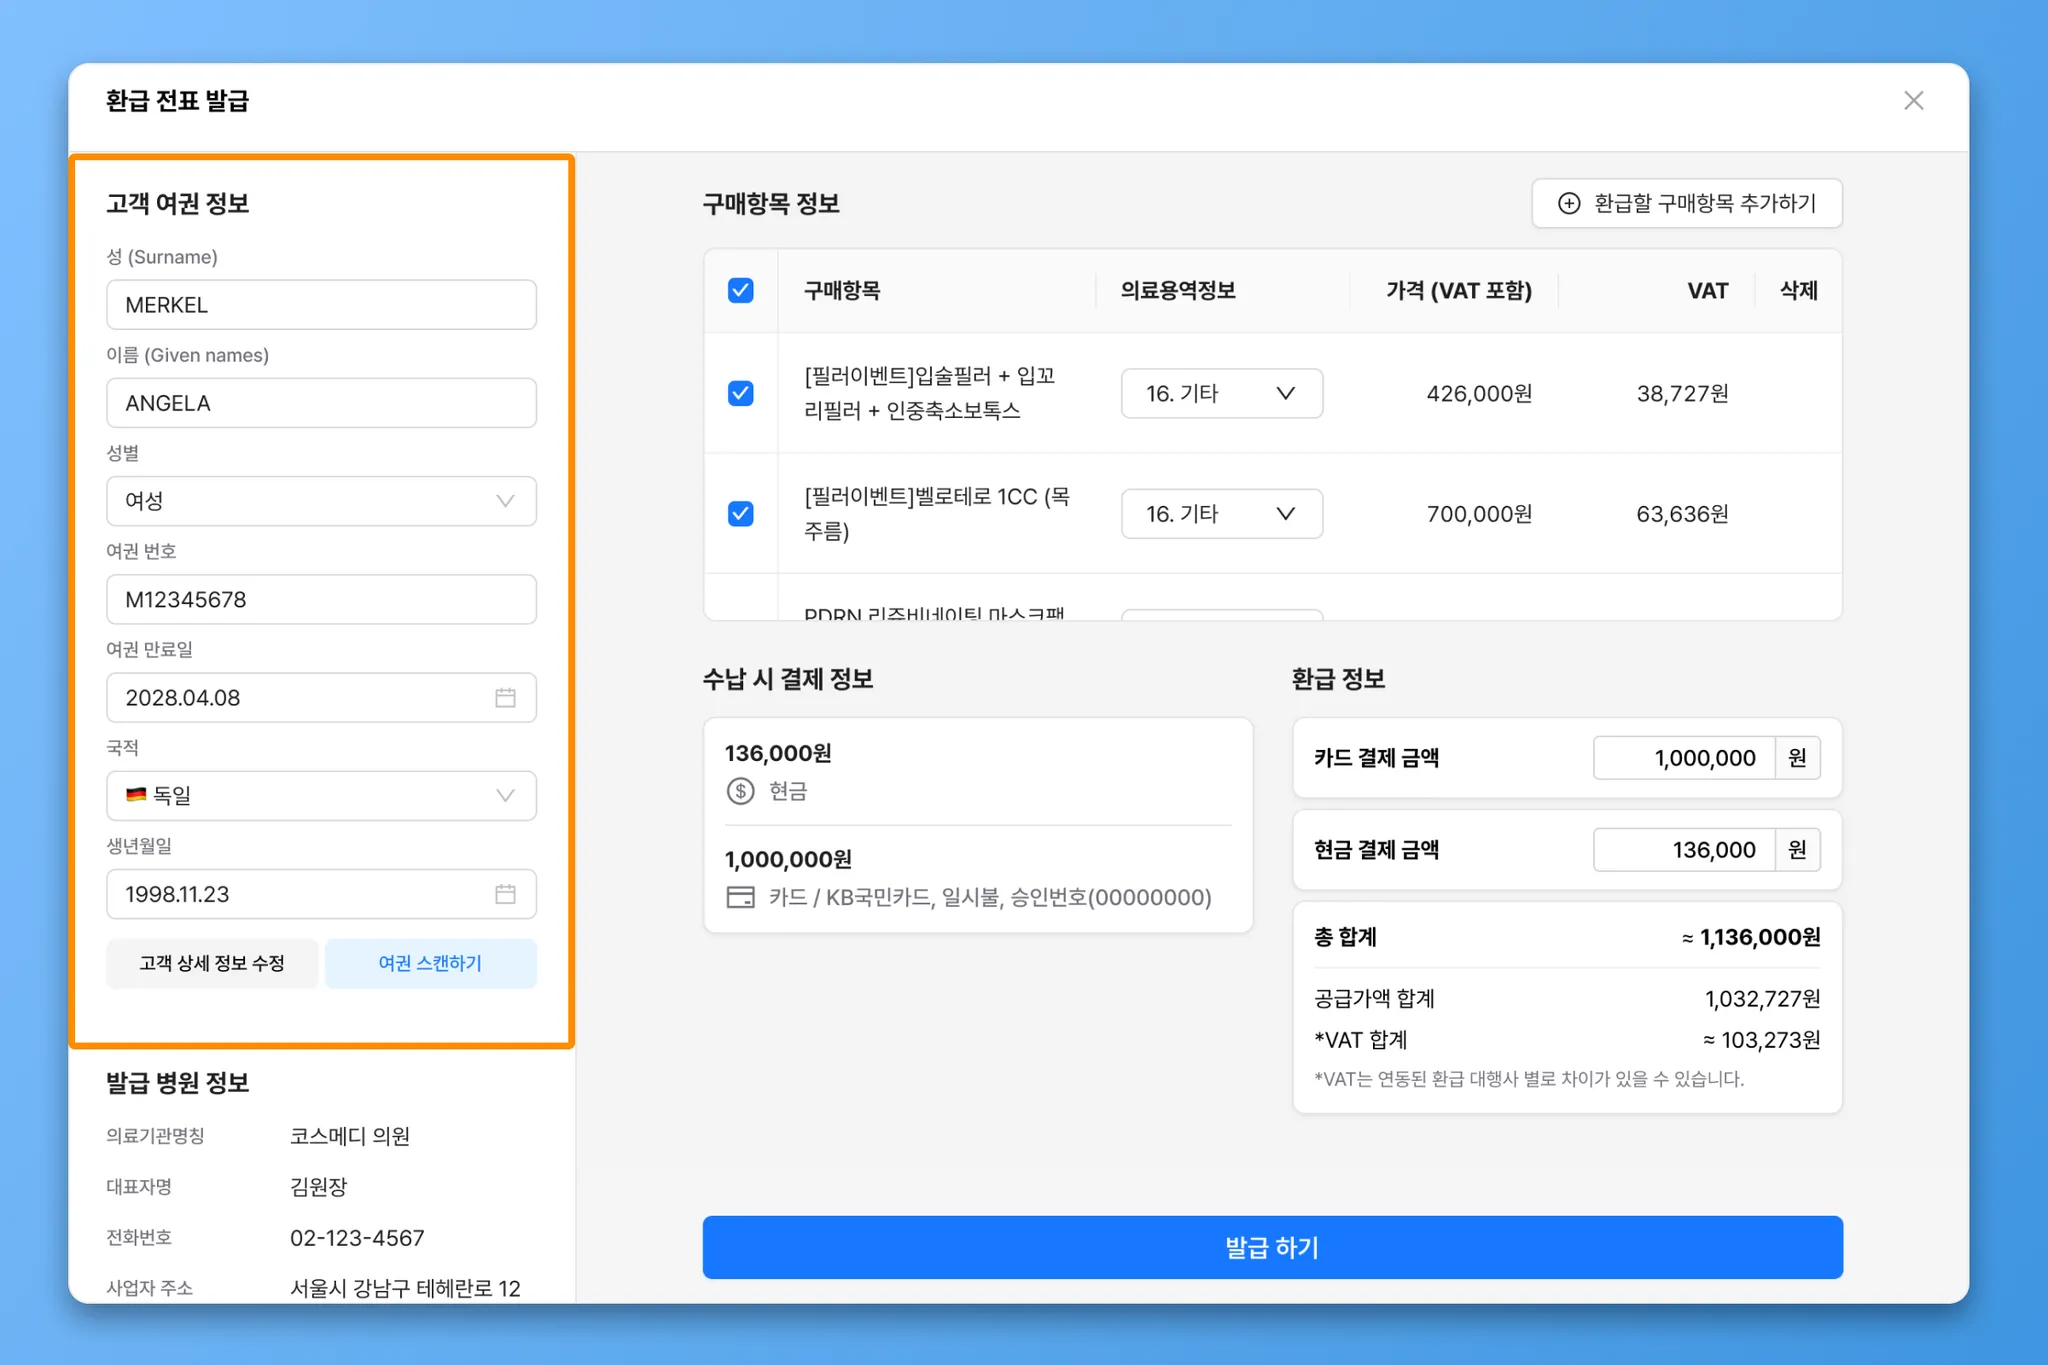
Task: Uncheck the Belotero 1CC item
Action: (741, 514)
